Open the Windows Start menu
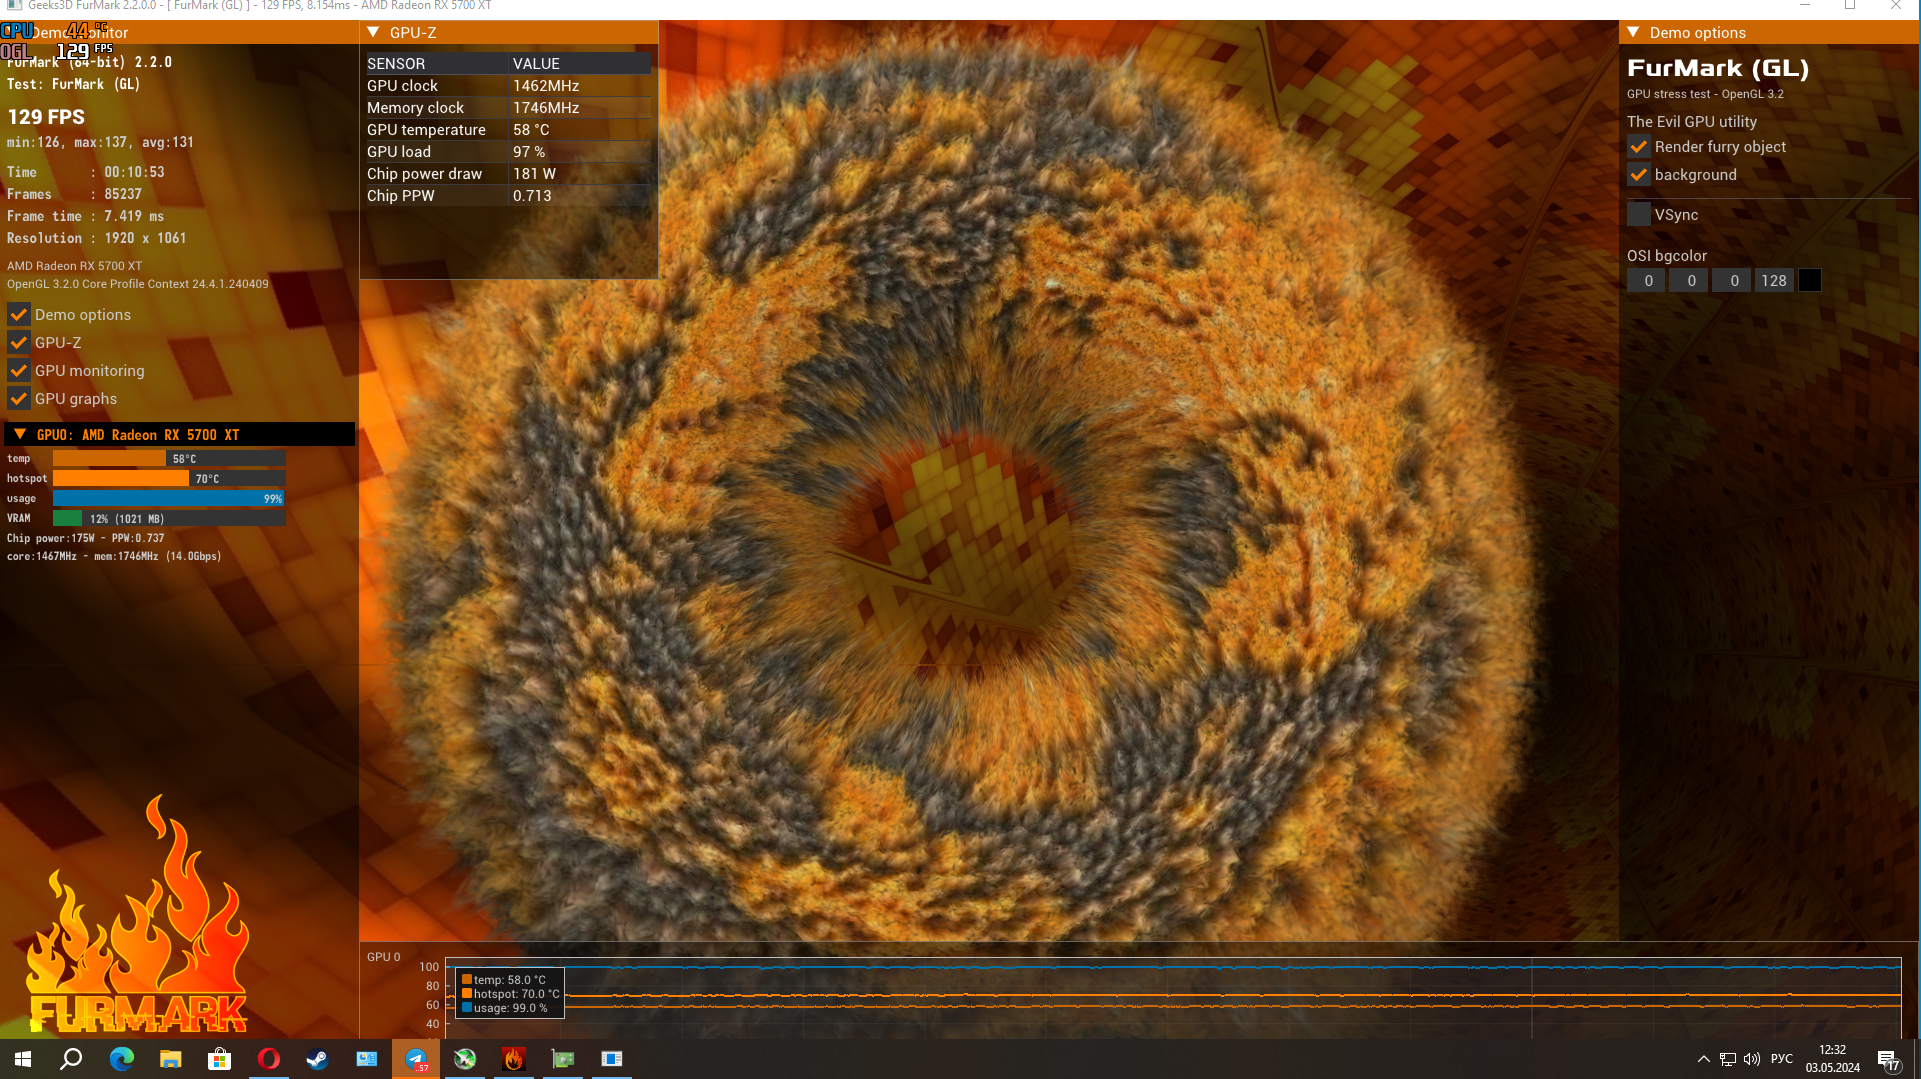This screenshot has height=1079, width=1921. coord(23,1059)
